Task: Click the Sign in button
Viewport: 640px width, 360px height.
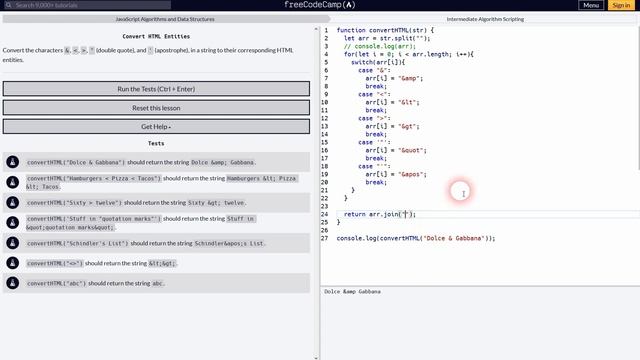Action: click(x=621, y=5)
